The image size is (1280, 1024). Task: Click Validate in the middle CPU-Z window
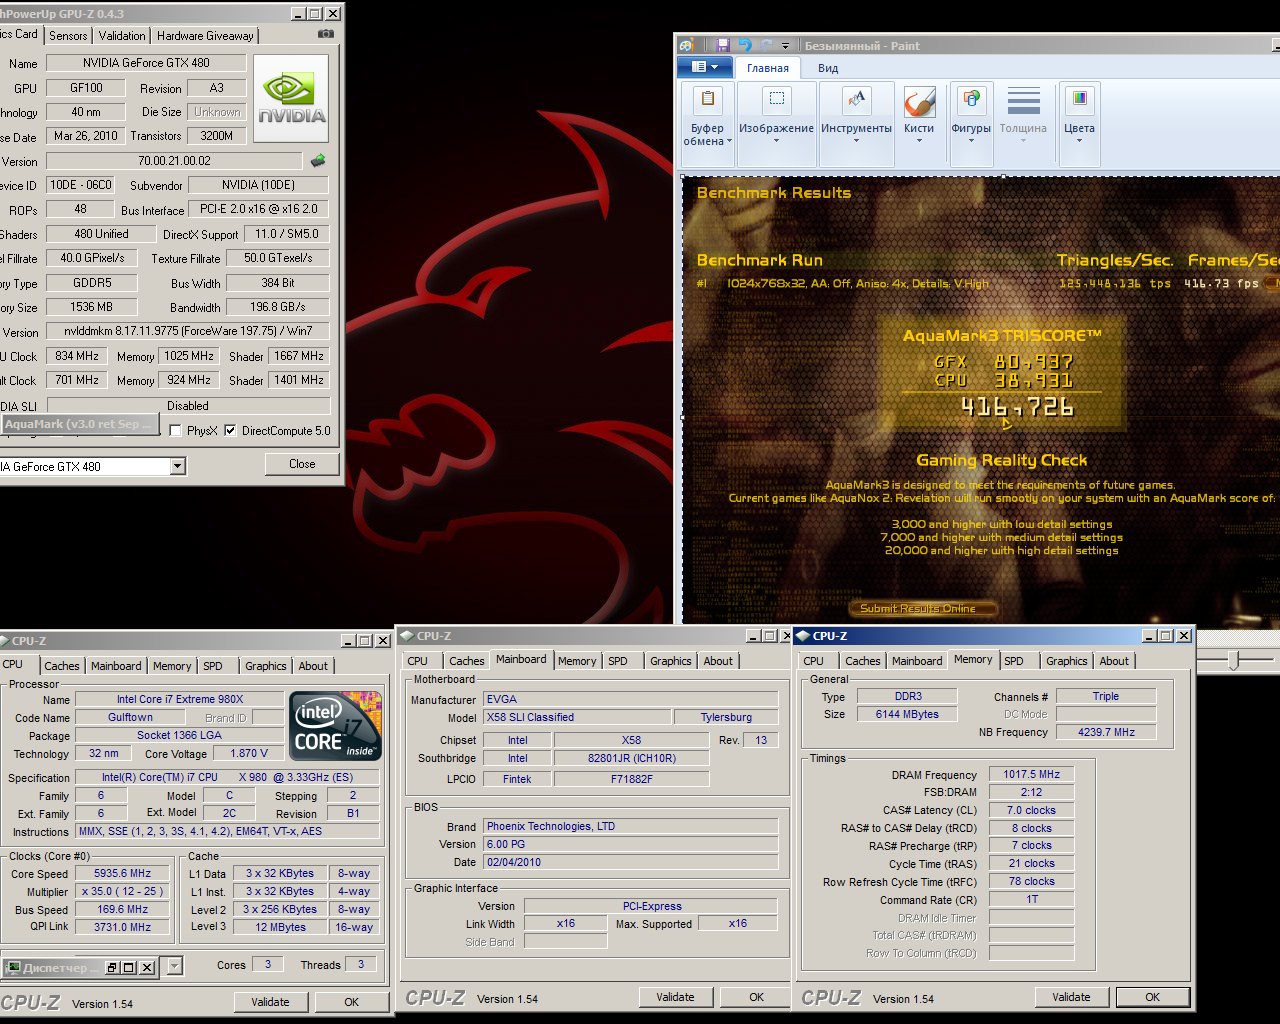[x=675, y=997]
